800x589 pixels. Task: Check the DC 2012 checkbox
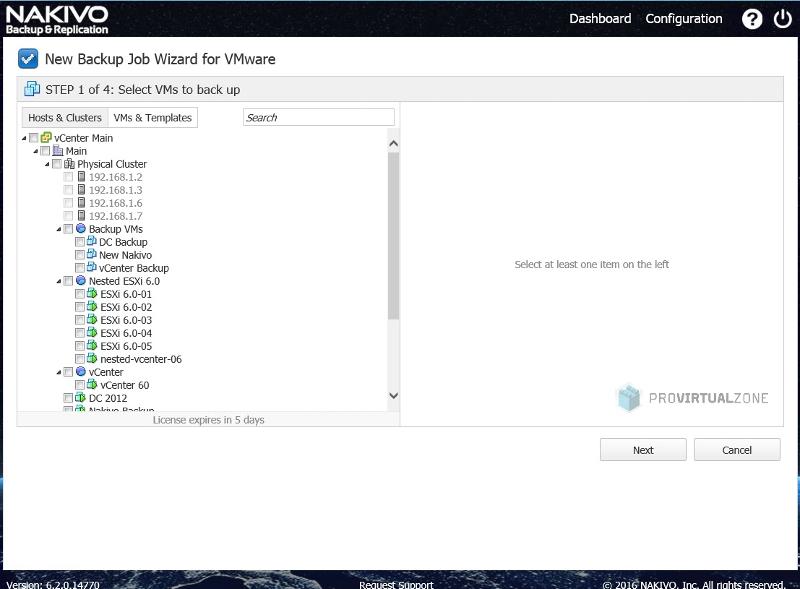(x=68, y=398)
